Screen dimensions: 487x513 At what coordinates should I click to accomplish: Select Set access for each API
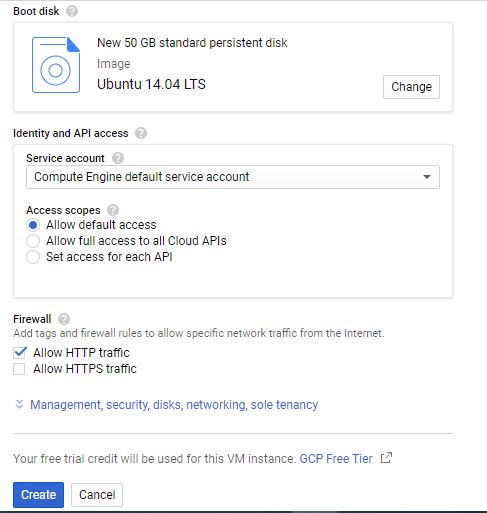tap(33, 257)
